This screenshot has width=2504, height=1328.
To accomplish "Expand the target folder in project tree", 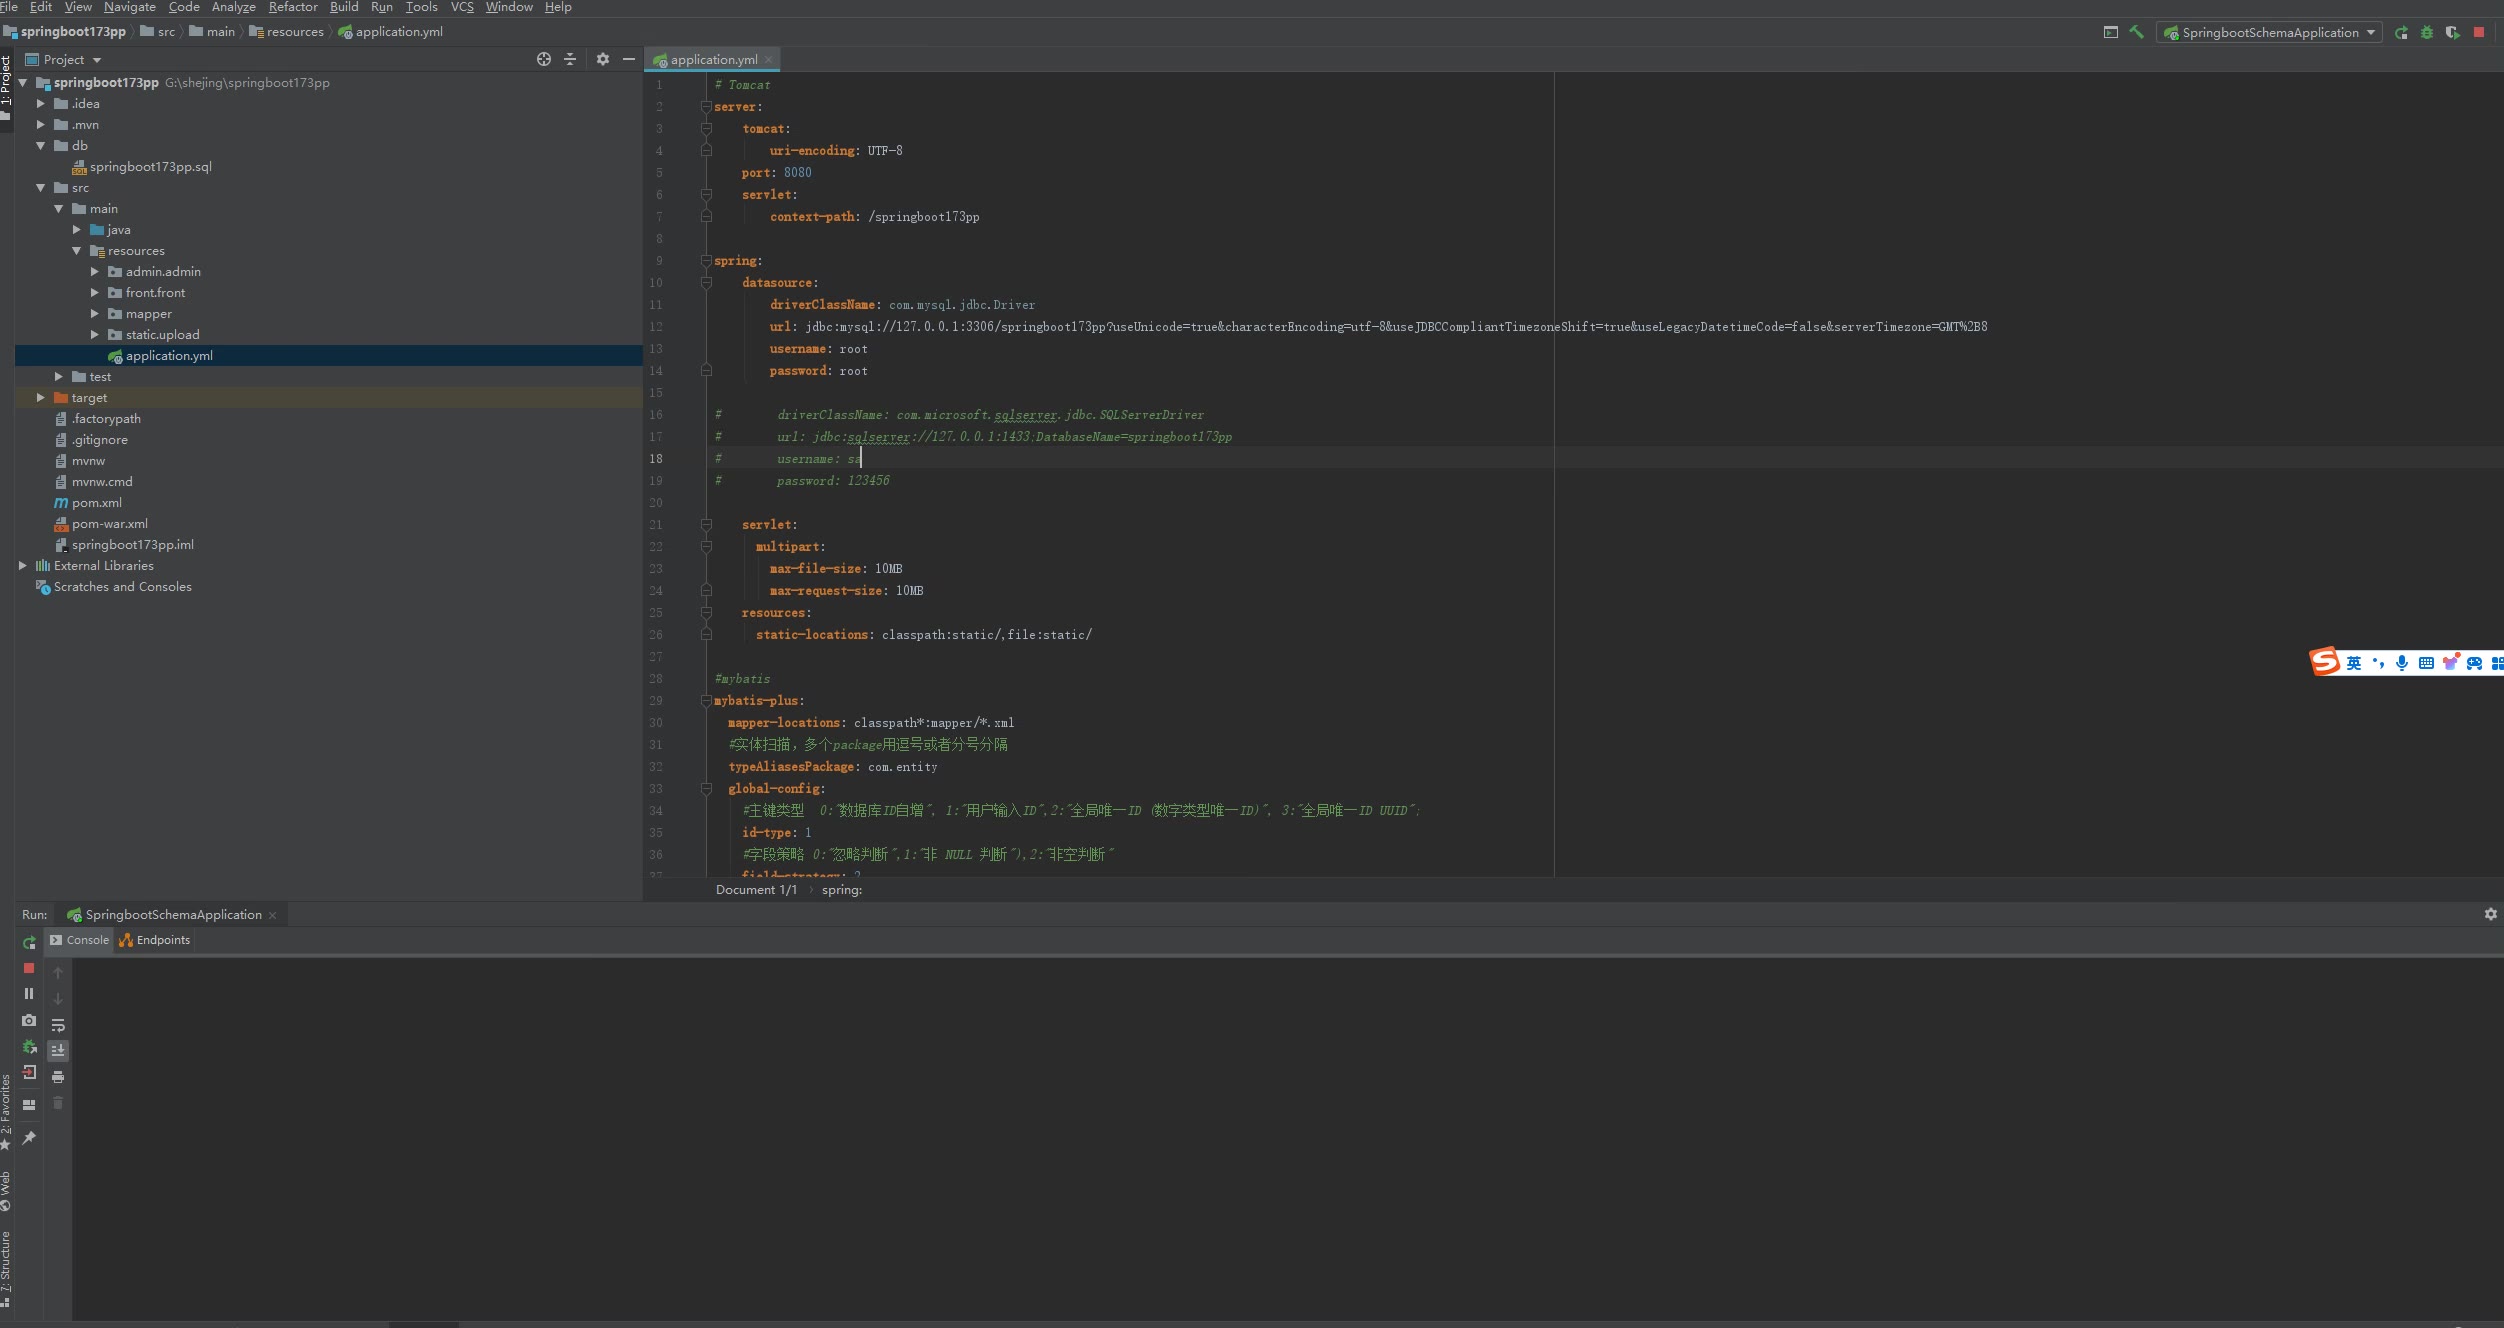I will pyautogui.click(x=41, y=397).
